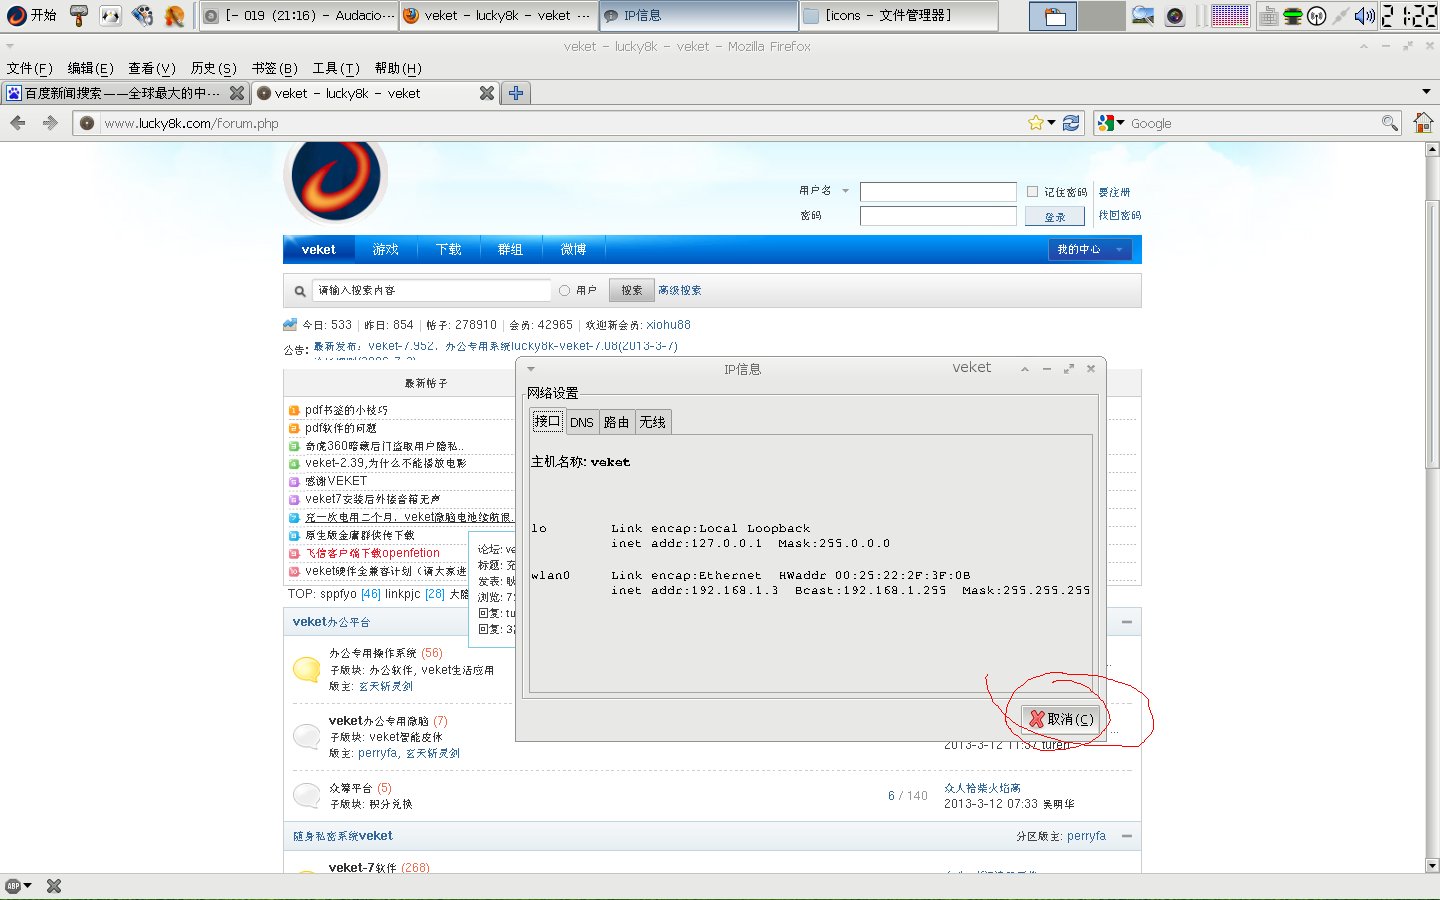Switch to the Audacious taskbar window
This screenshot has width=1440, height=900.
pyautogui.click(x=298, y=15)
